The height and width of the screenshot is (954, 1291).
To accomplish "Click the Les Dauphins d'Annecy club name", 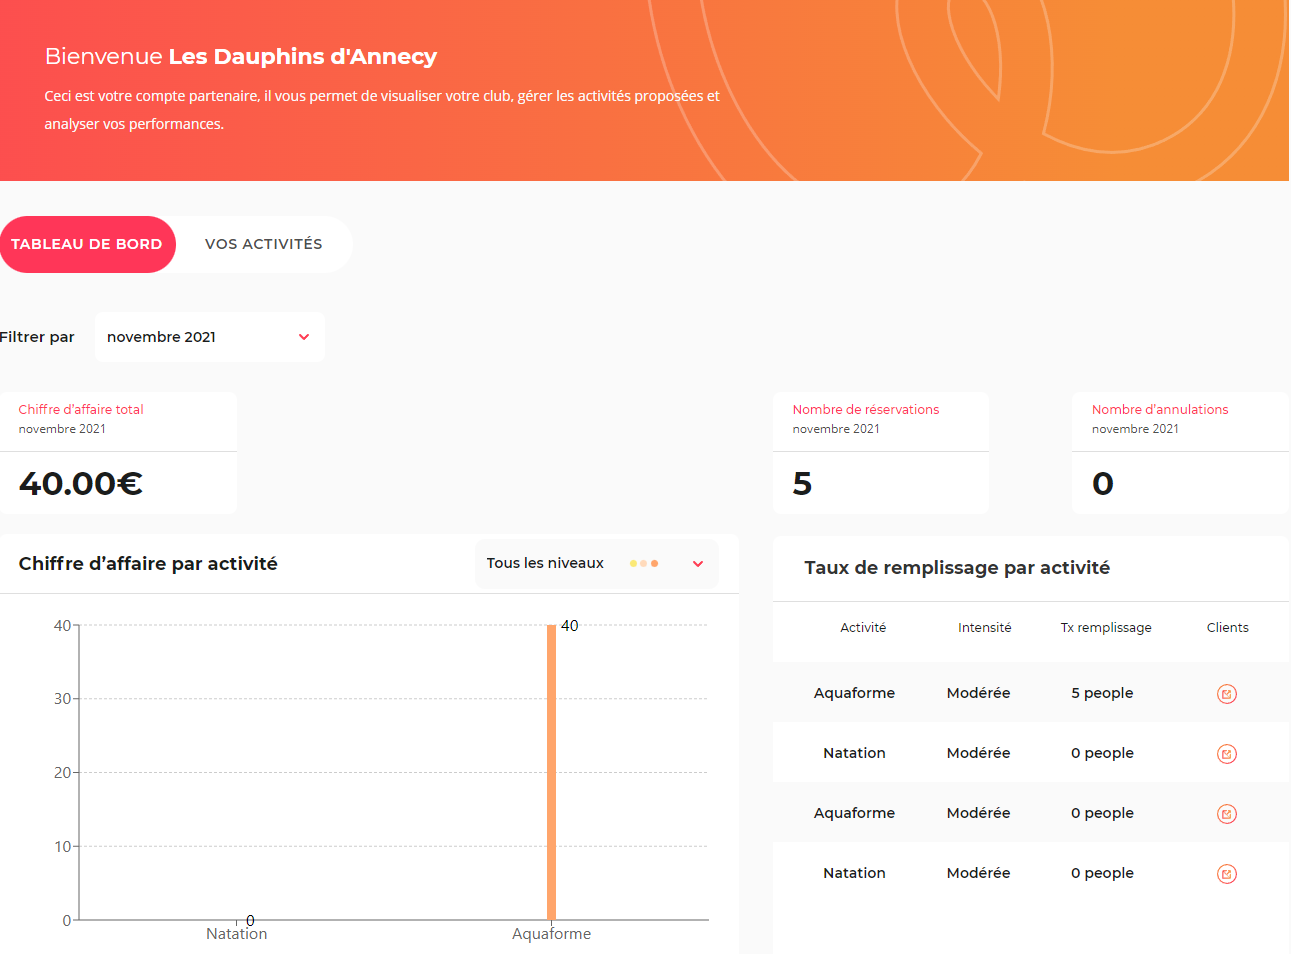I will point(303,56).
